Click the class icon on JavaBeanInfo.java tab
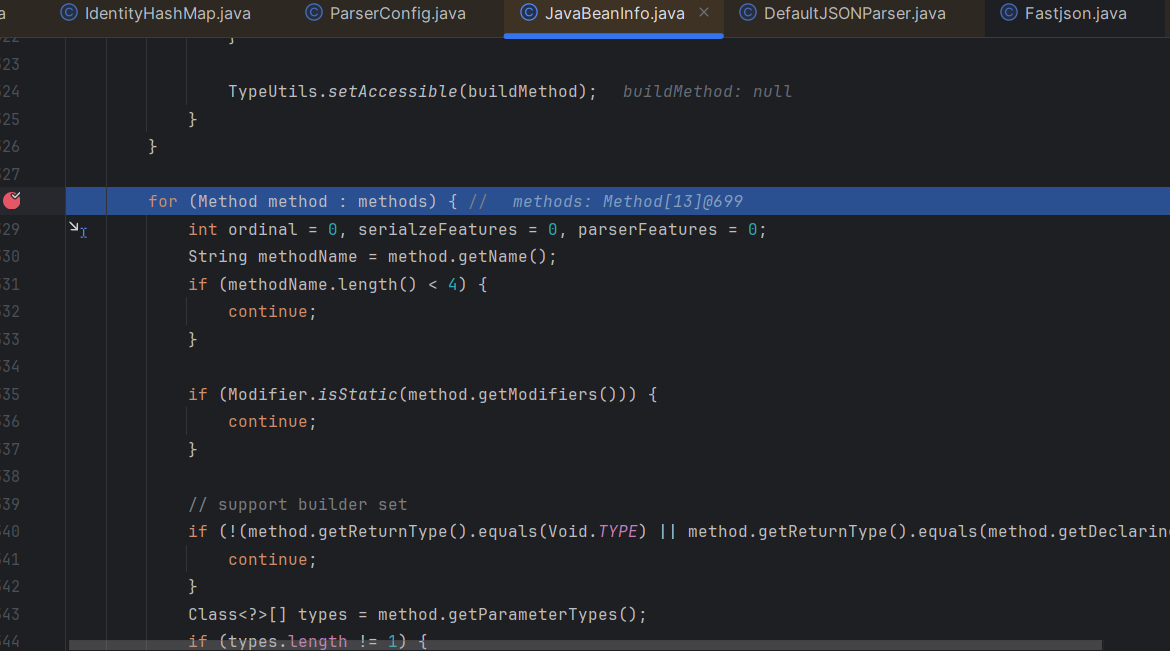 [529, 13]
